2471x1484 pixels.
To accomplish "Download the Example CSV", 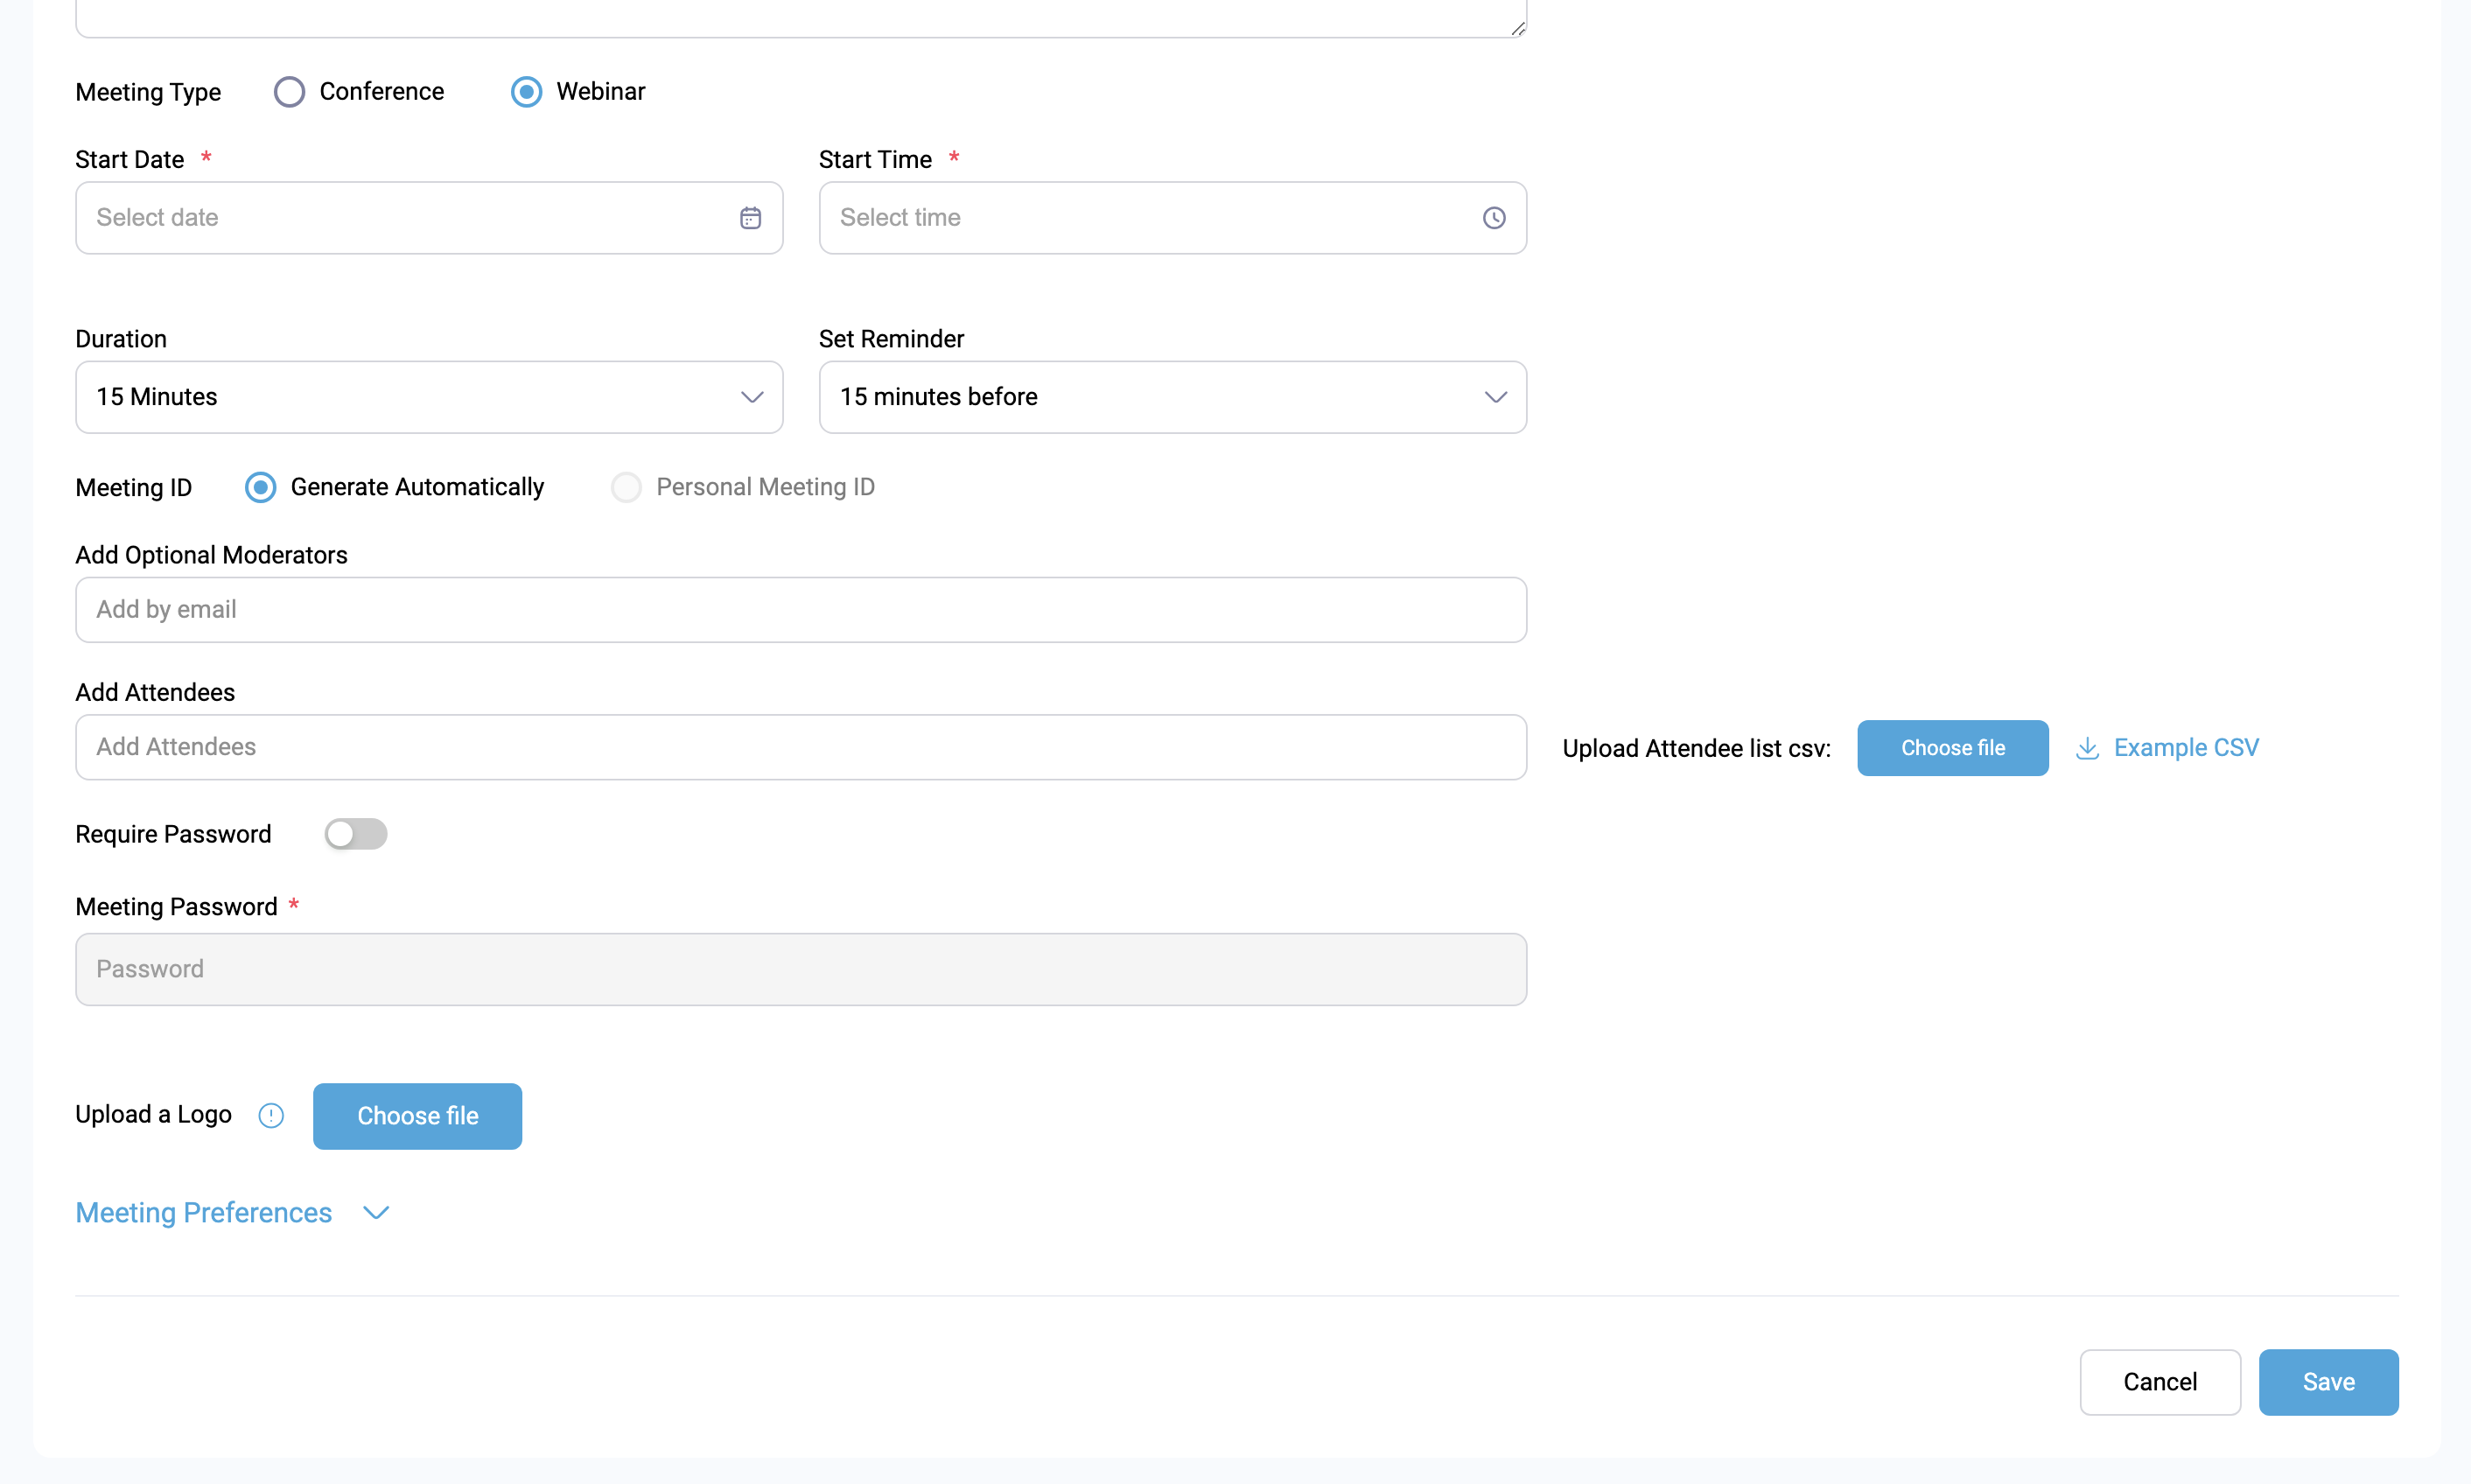I will (2186, 748).
